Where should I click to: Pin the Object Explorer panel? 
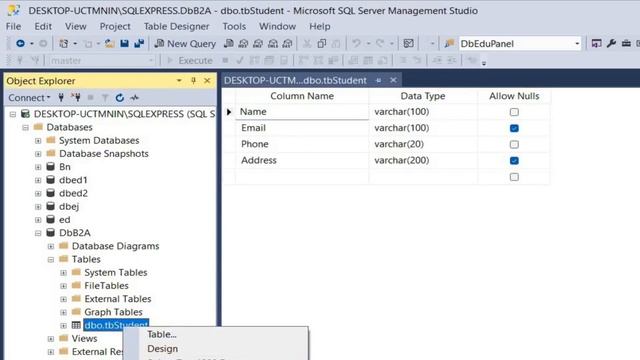pyautogui.click(x=193, y=81)
